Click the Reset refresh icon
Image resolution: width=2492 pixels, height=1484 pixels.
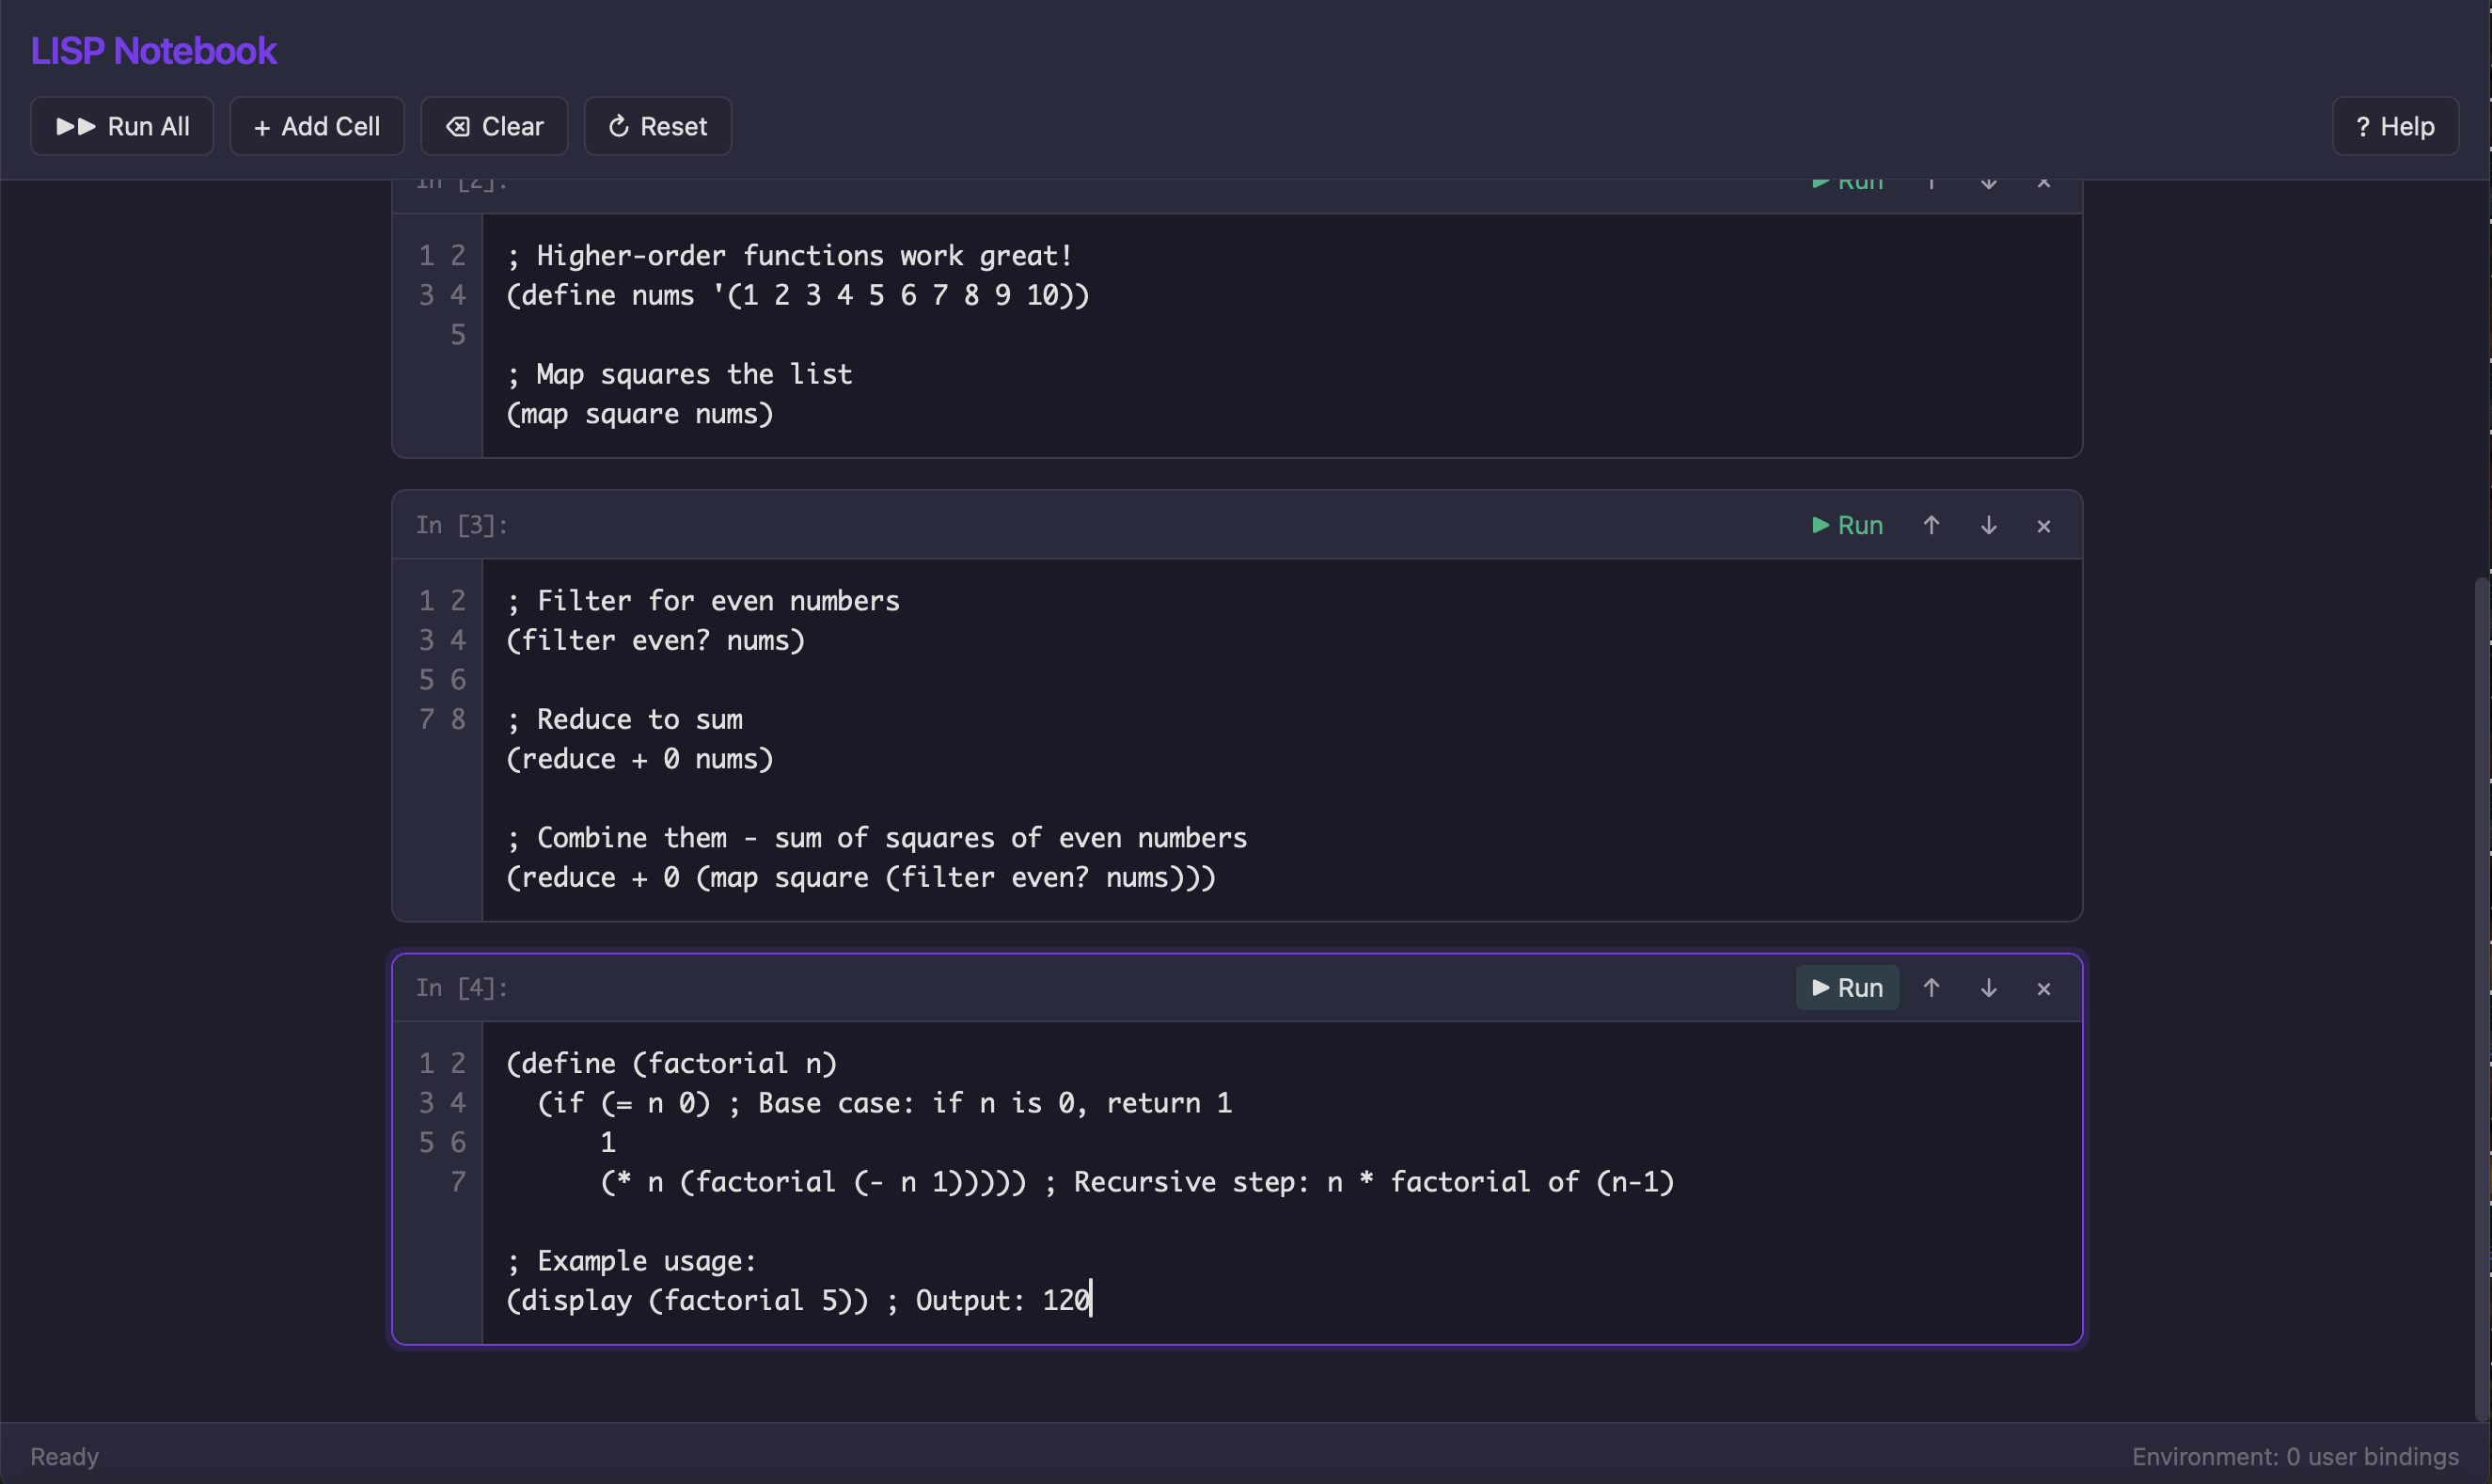coord(620,126)
